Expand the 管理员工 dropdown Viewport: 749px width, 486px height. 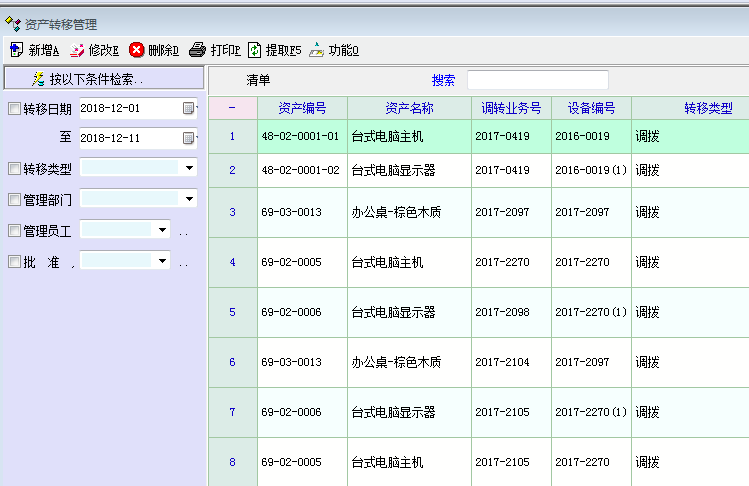pyautogui.click(x=163, y=230)
